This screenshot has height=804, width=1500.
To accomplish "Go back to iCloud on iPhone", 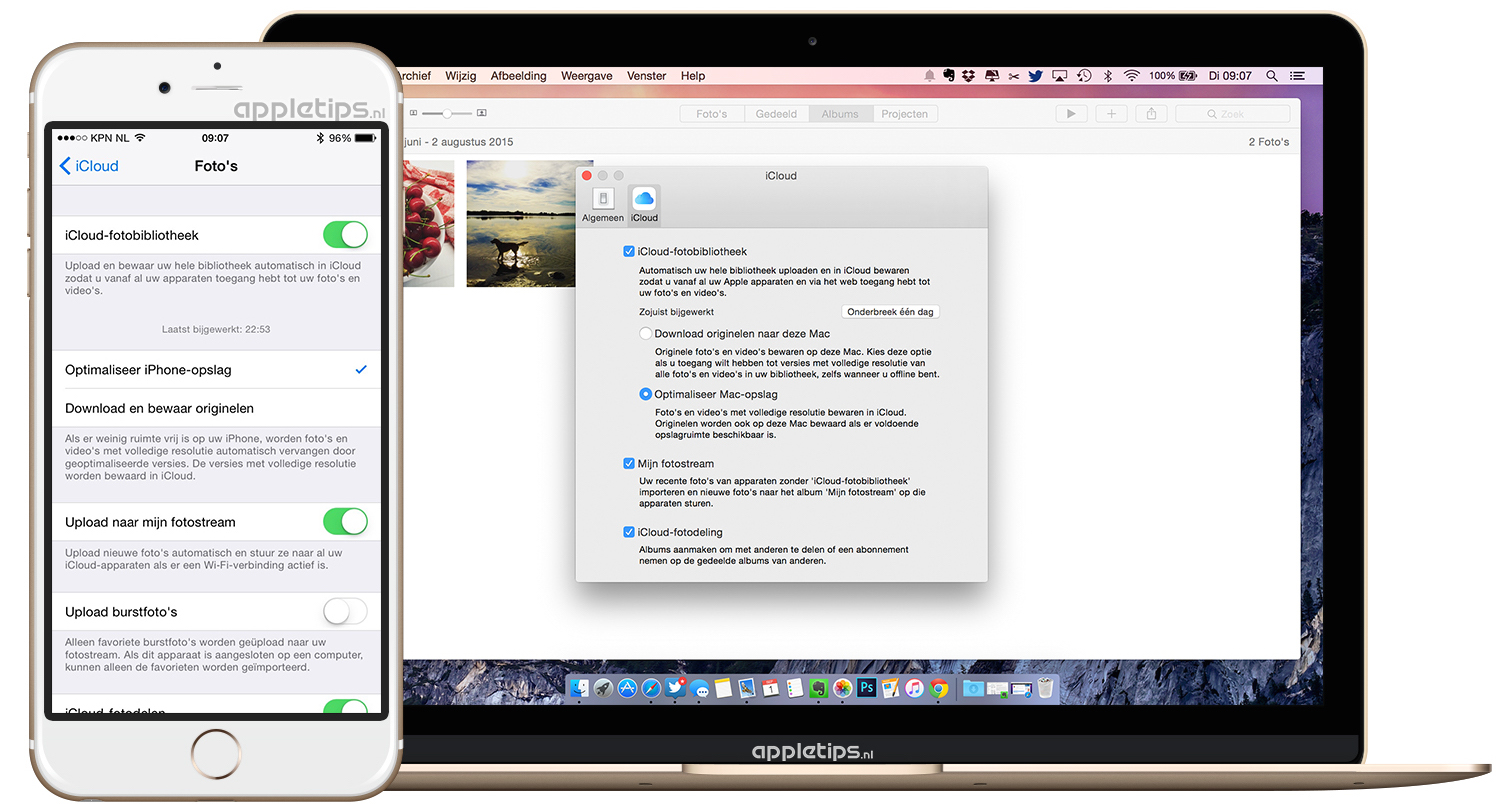I will [x=89, y=166].
